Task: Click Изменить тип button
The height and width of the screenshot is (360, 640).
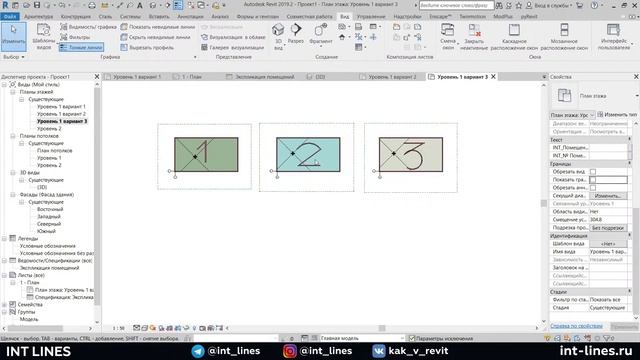Action: pos(617,115)
